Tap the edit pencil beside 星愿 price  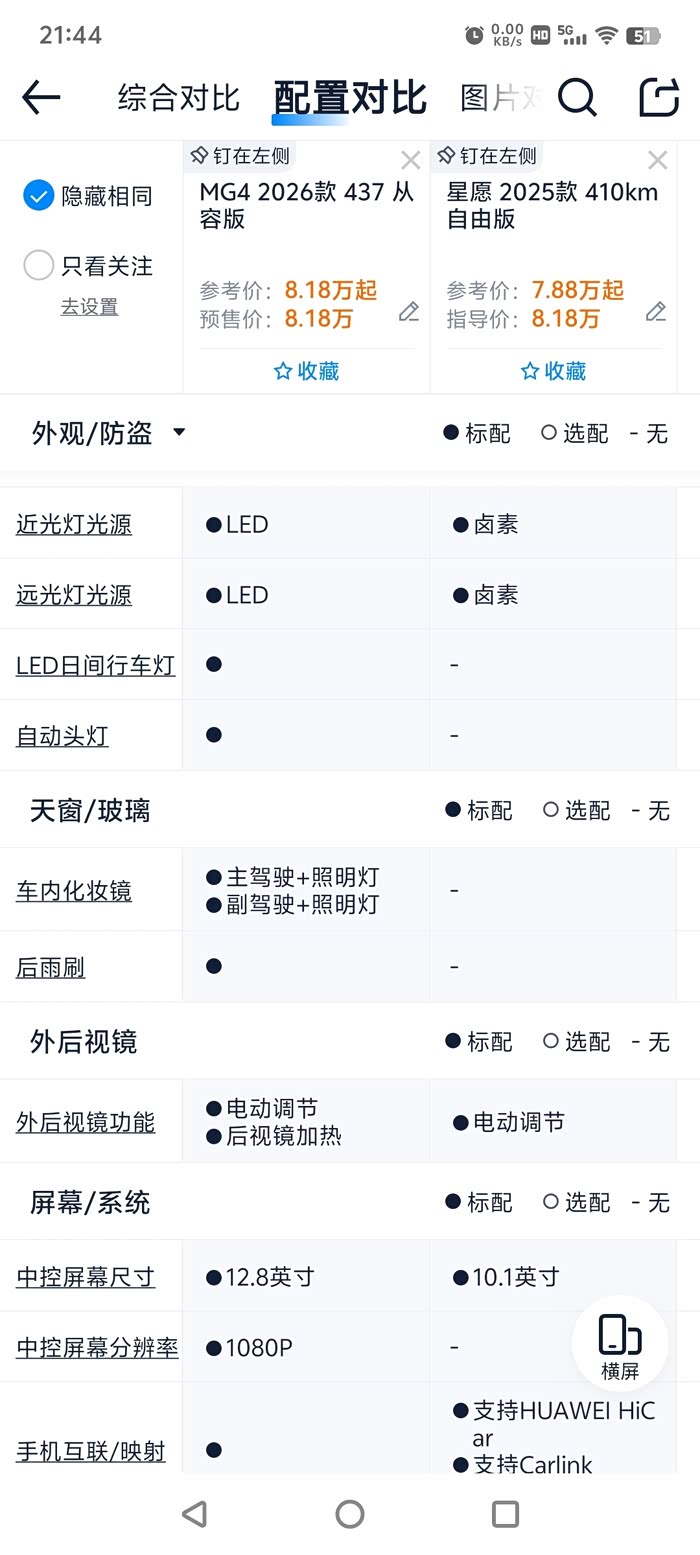click(x=655, y=312)
